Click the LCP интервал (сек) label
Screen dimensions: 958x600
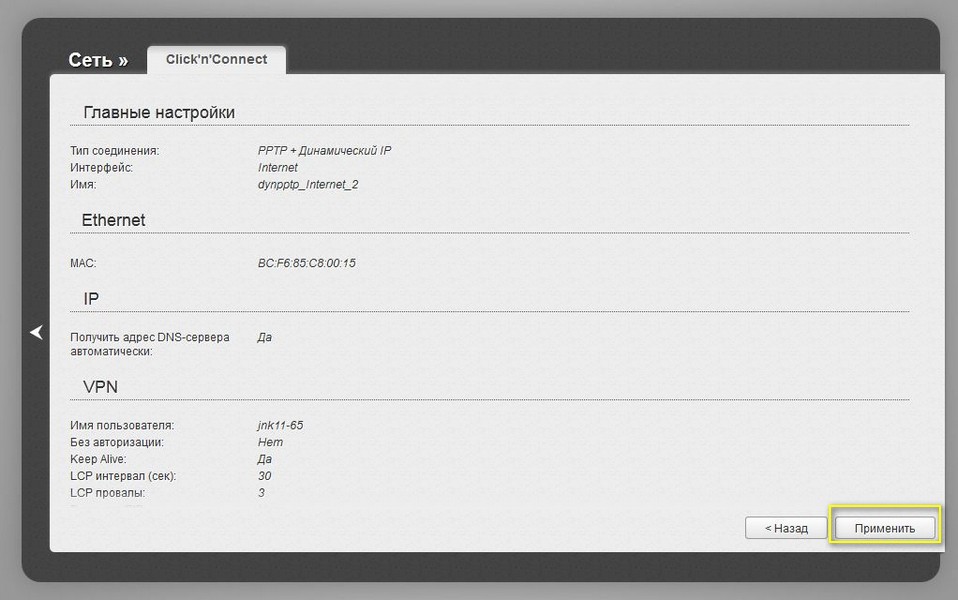[x=123, y=475]
